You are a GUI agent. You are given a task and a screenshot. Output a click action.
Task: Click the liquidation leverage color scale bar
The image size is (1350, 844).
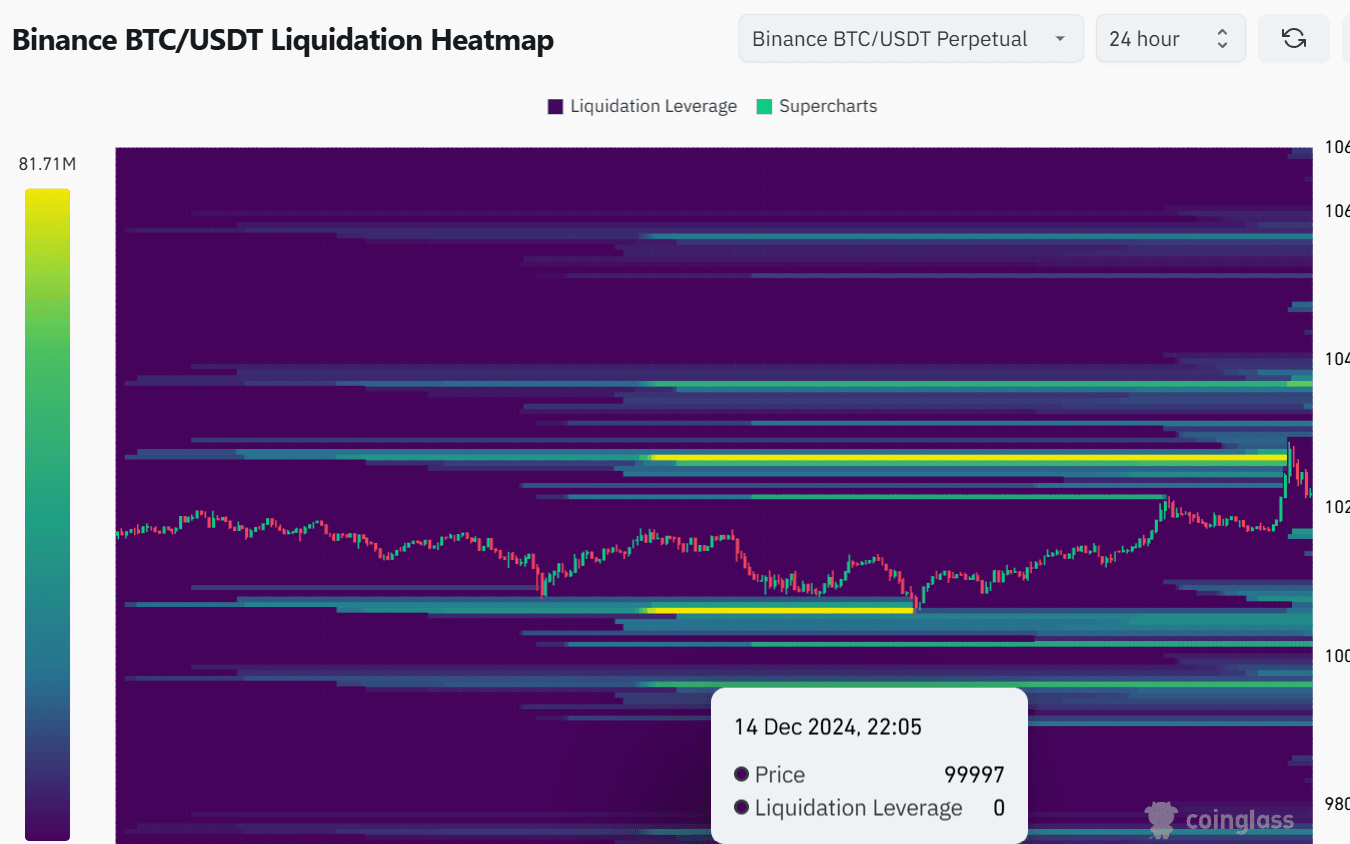(x=47, y=514)
